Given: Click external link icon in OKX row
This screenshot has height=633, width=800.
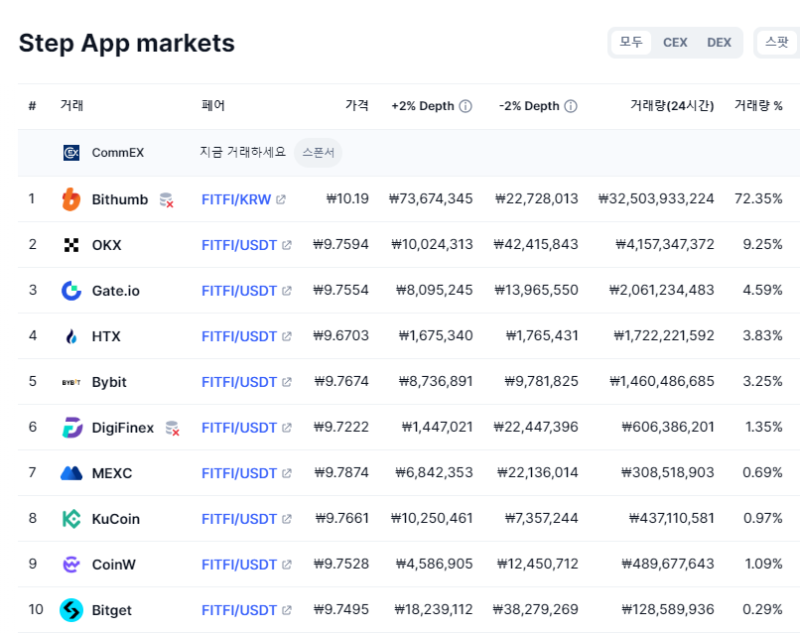Looking at the screenshot, I should tap(287, 245).
